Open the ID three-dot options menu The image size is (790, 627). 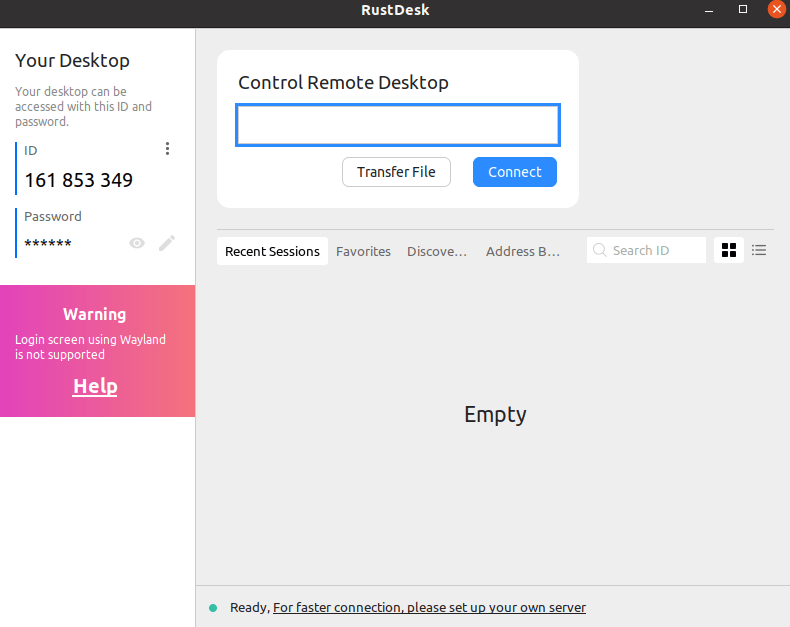coord(167,149)
